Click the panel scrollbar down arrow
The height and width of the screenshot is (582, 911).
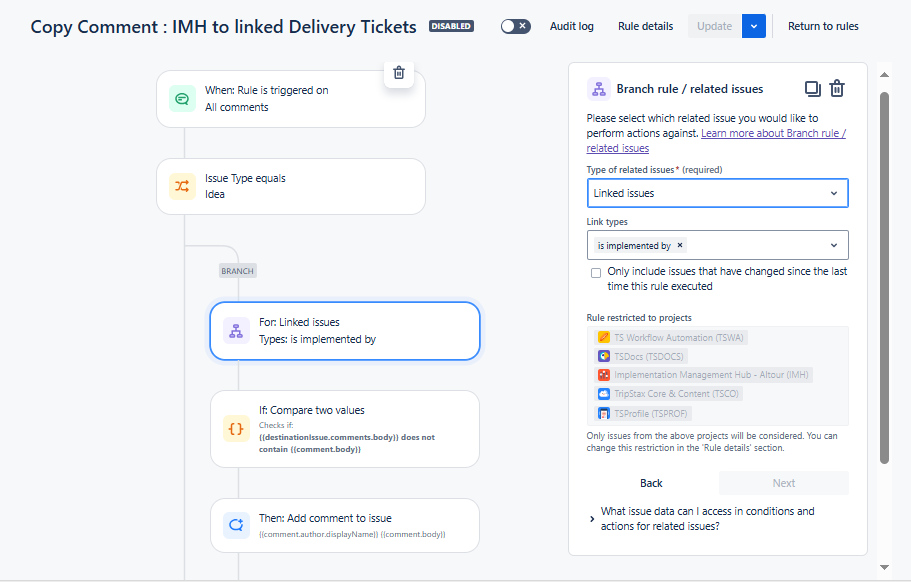[x=884, y=567]
